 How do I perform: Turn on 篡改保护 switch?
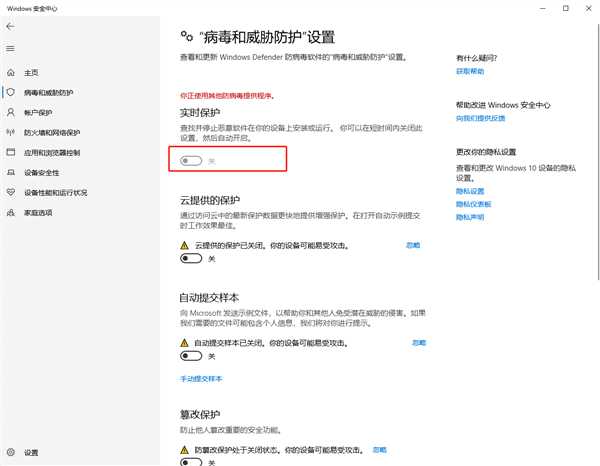click(x=191, y=462)
